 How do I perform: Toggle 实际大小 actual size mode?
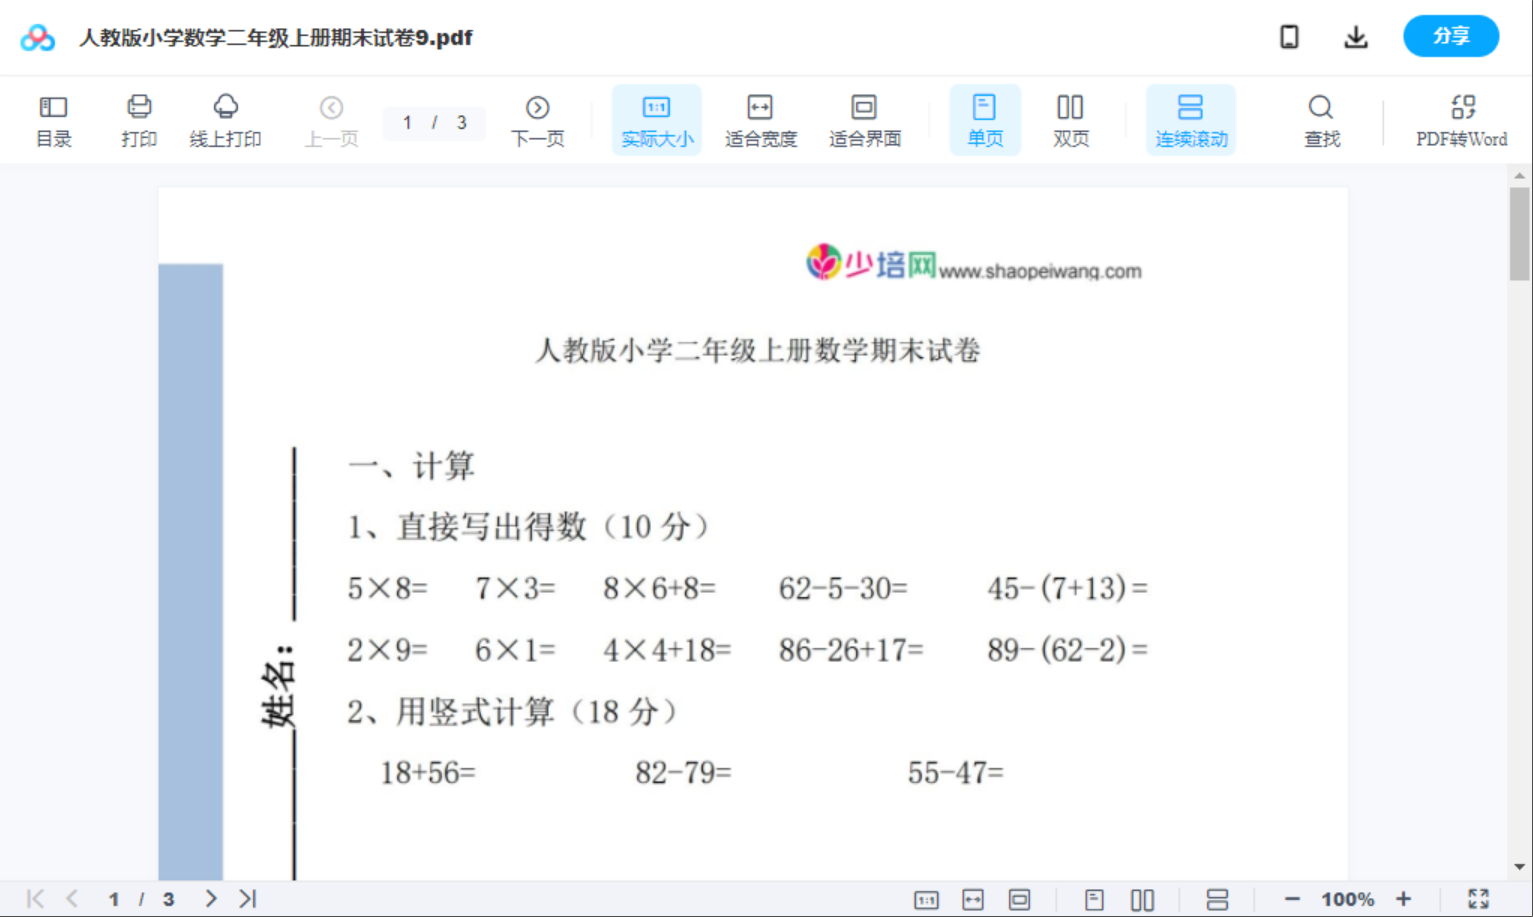pos(656,119)
